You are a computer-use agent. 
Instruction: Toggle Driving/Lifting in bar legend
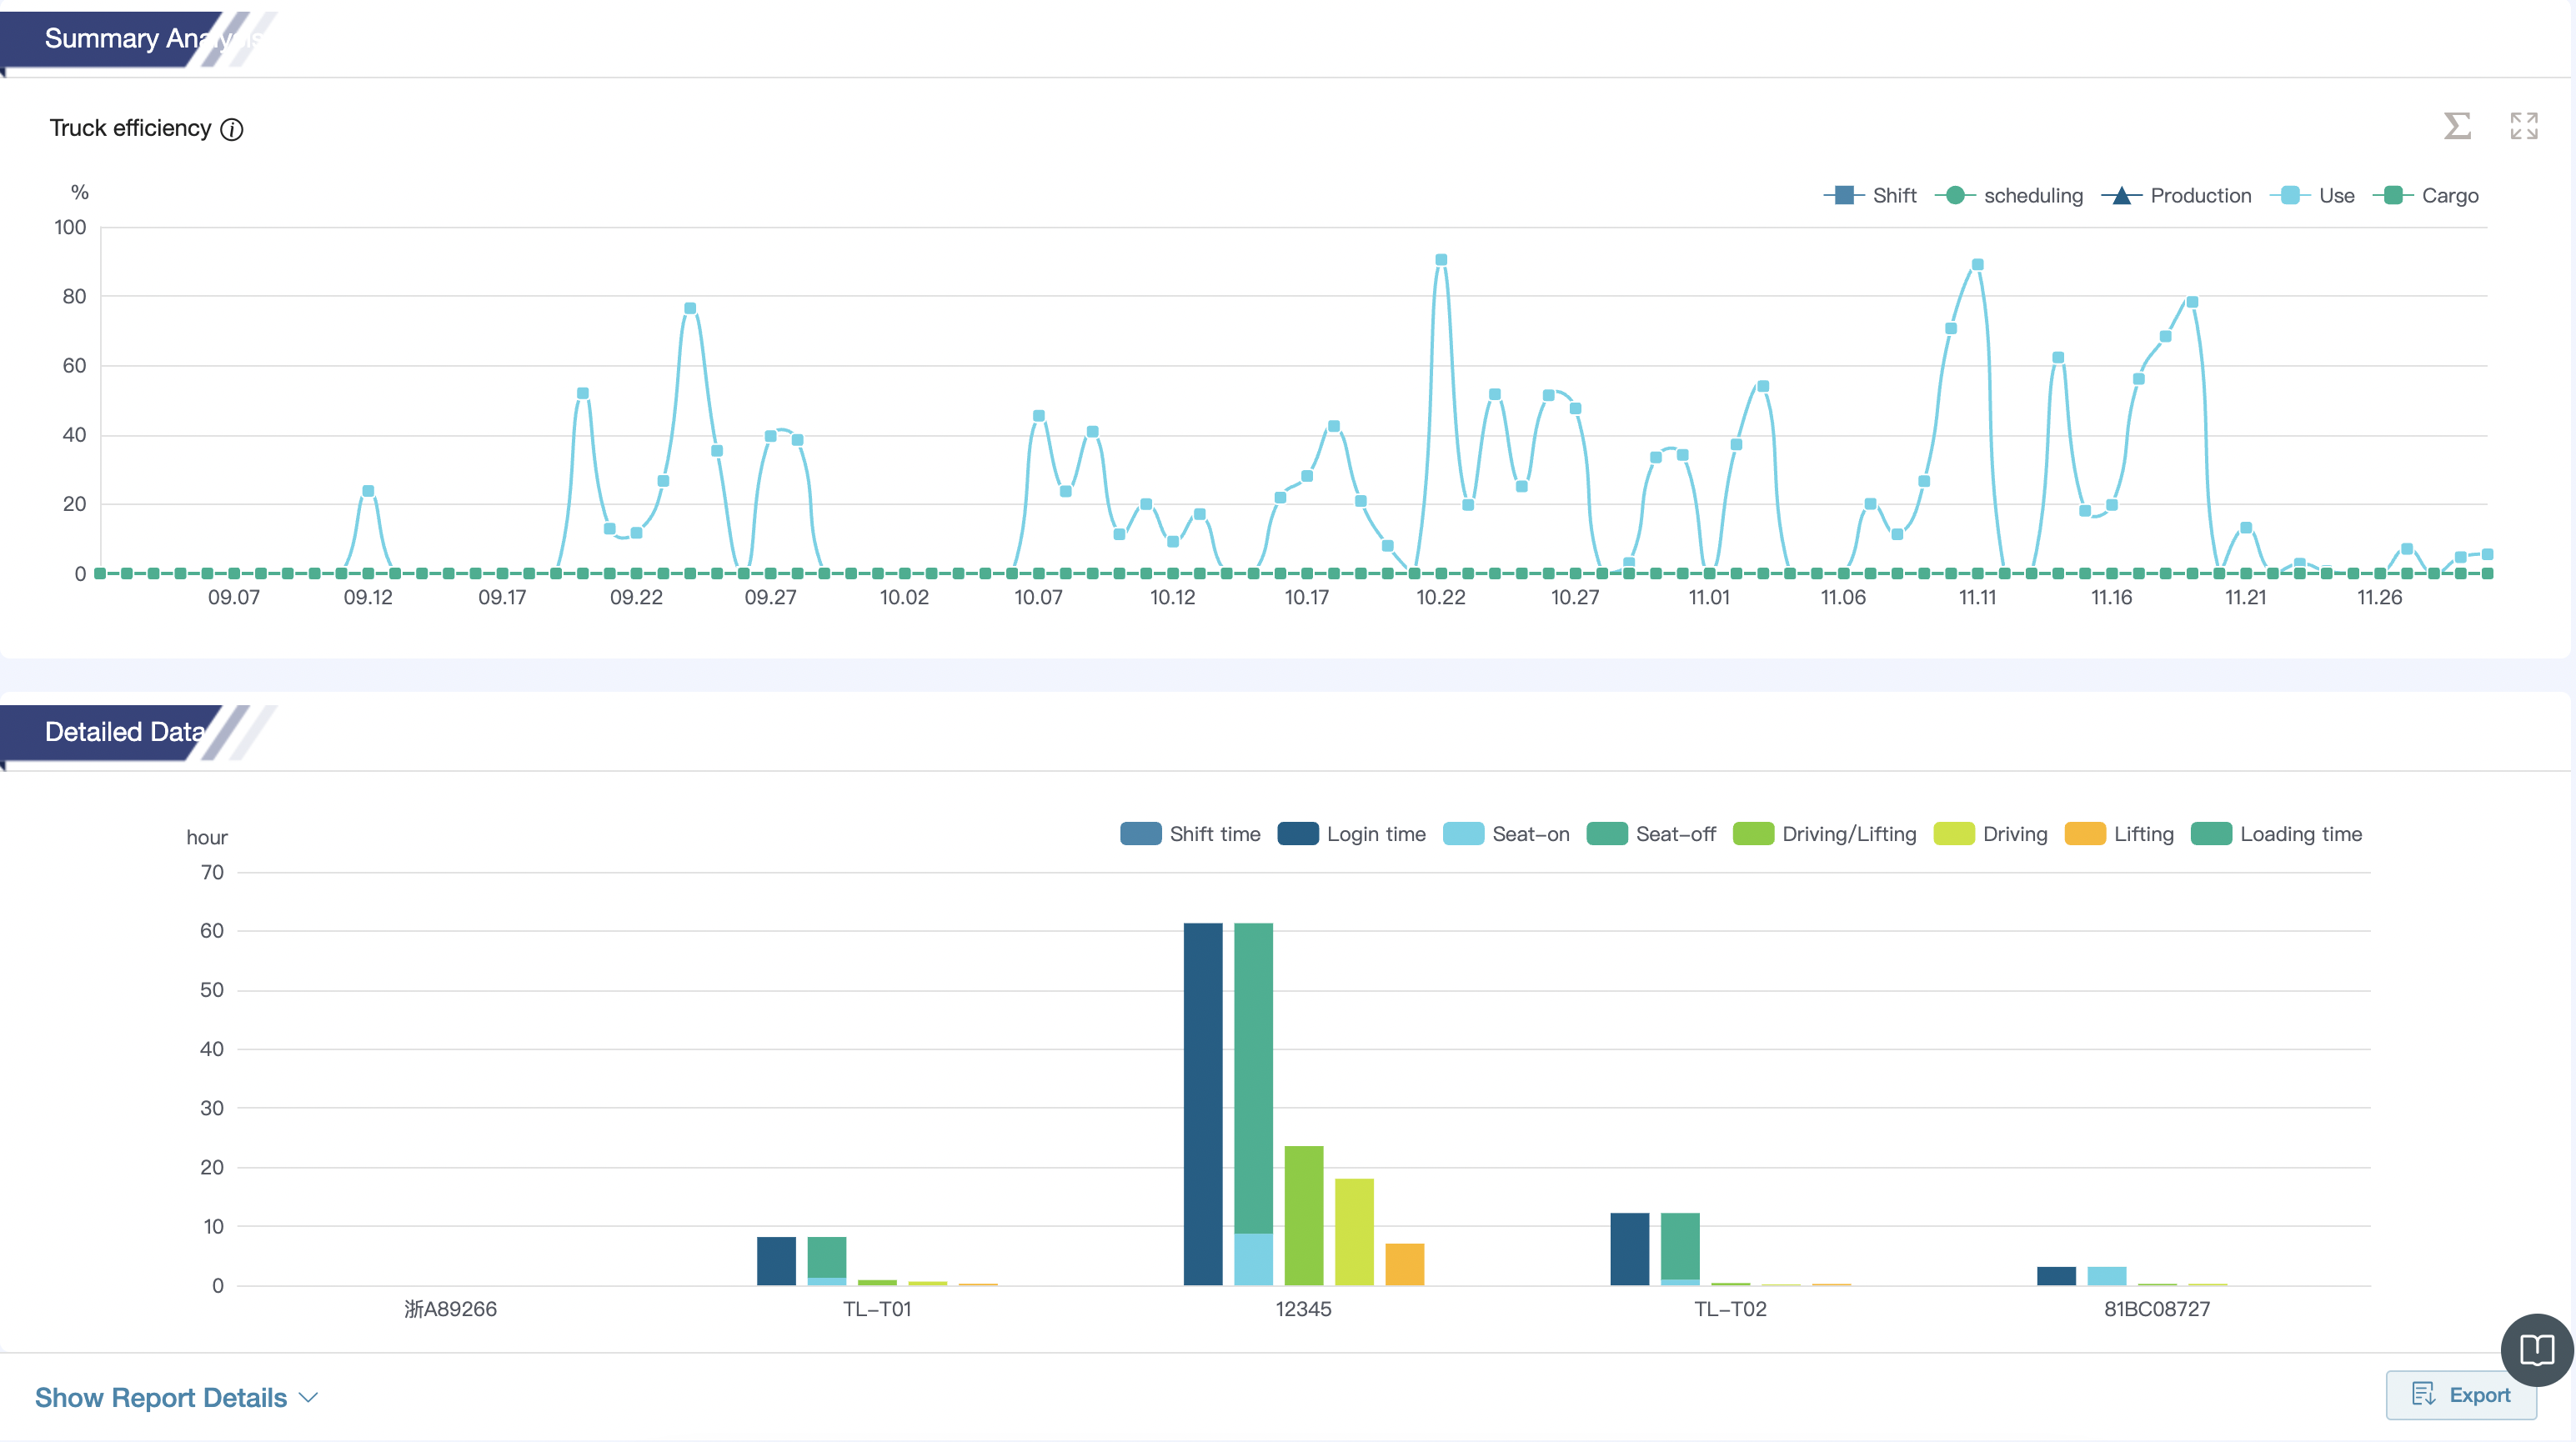point(1825,834)
